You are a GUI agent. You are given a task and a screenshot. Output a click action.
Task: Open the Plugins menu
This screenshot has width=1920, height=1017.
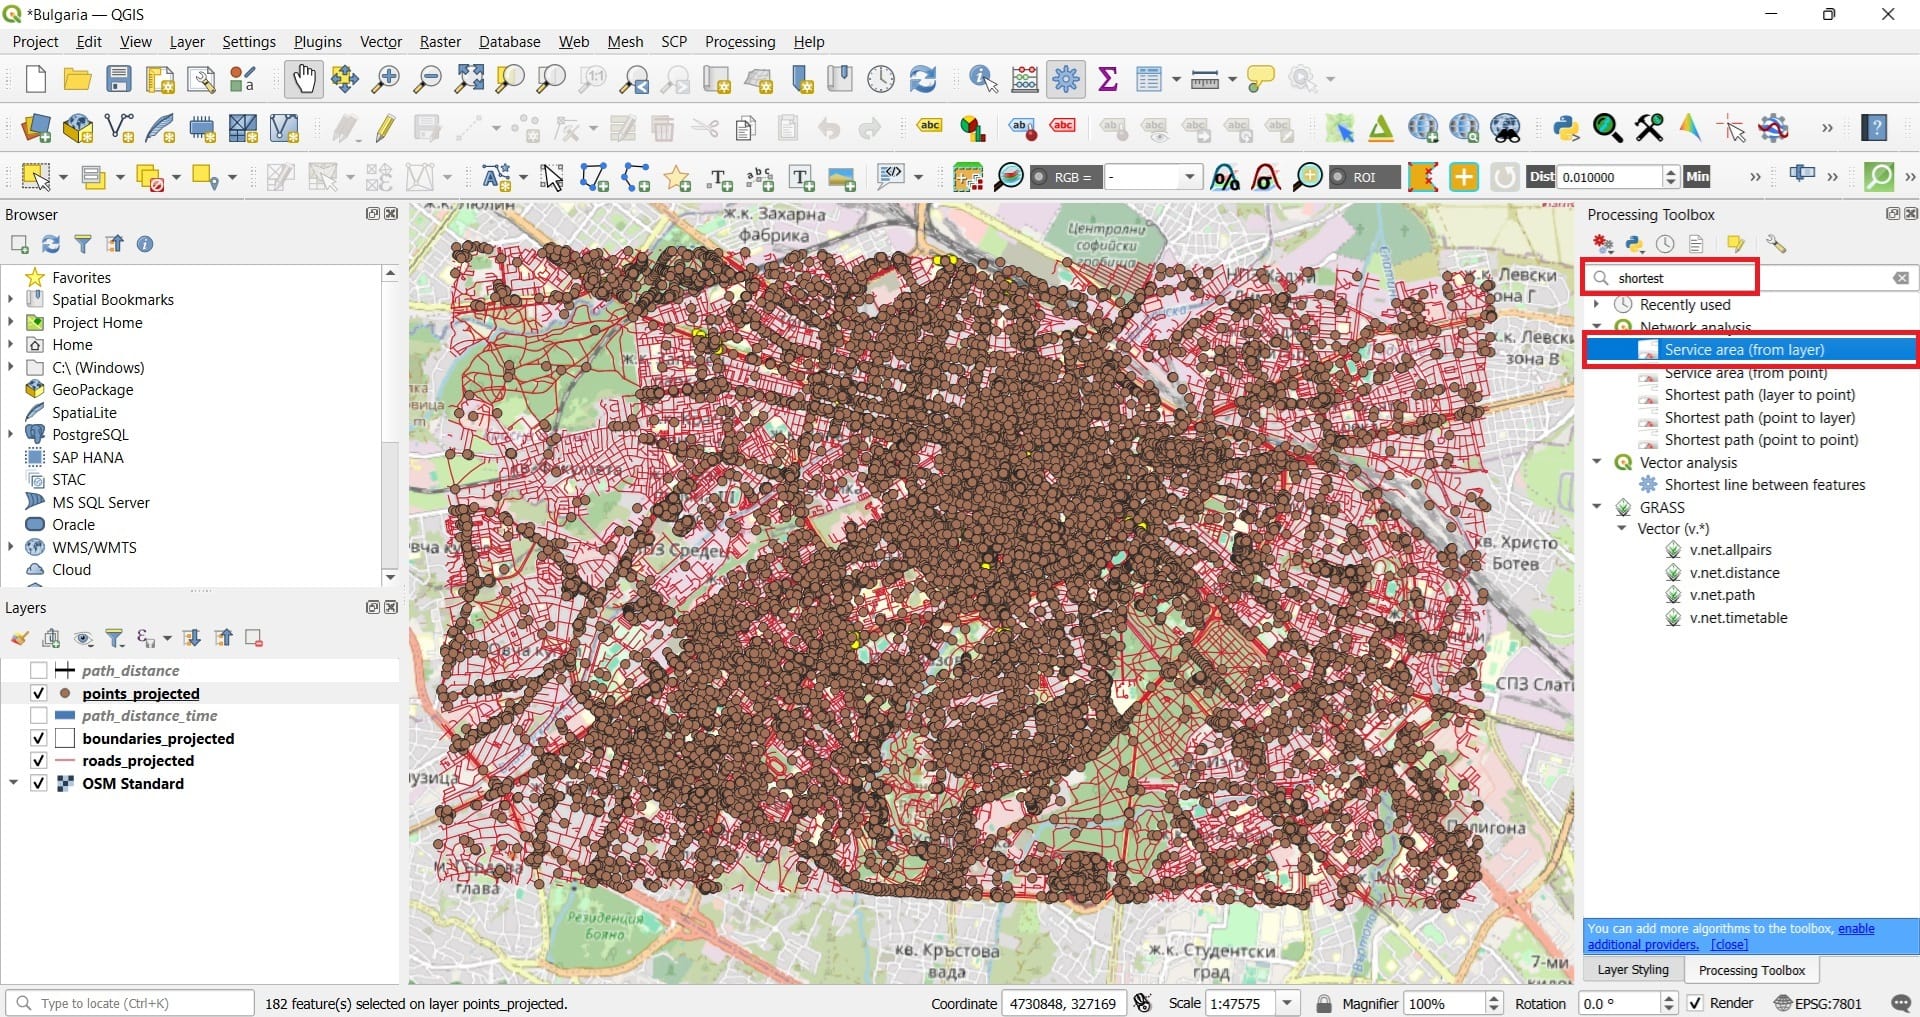coord(317,42)
